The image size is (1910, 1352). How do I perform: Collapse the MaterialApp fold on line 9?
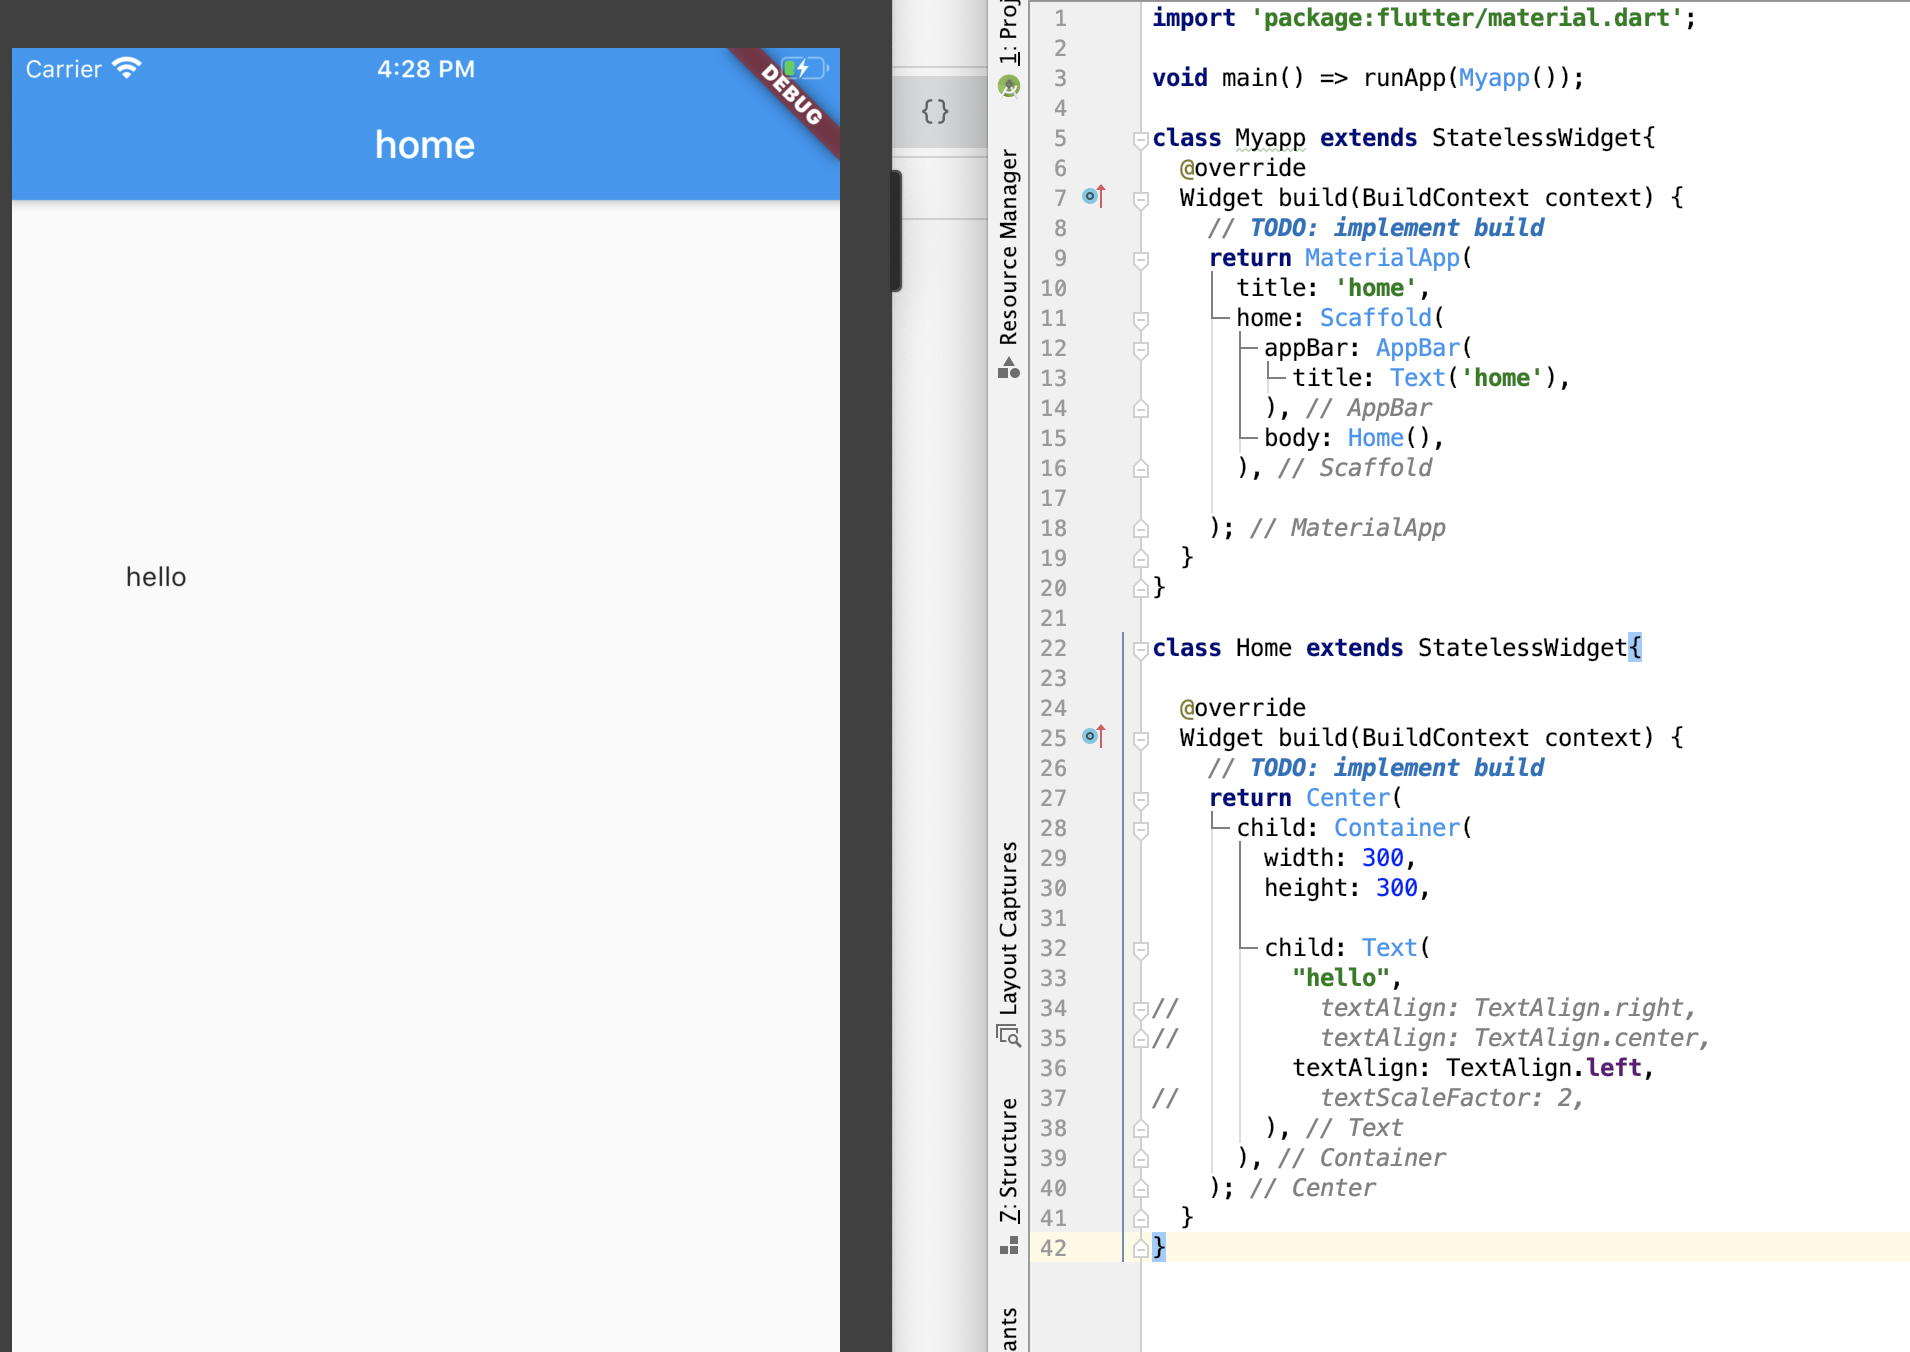[1140, 259]
